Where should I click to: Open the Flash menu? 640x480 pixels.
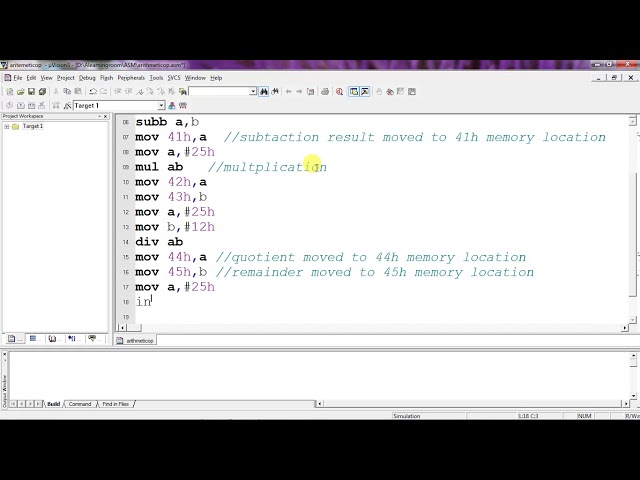coord(107,78)
